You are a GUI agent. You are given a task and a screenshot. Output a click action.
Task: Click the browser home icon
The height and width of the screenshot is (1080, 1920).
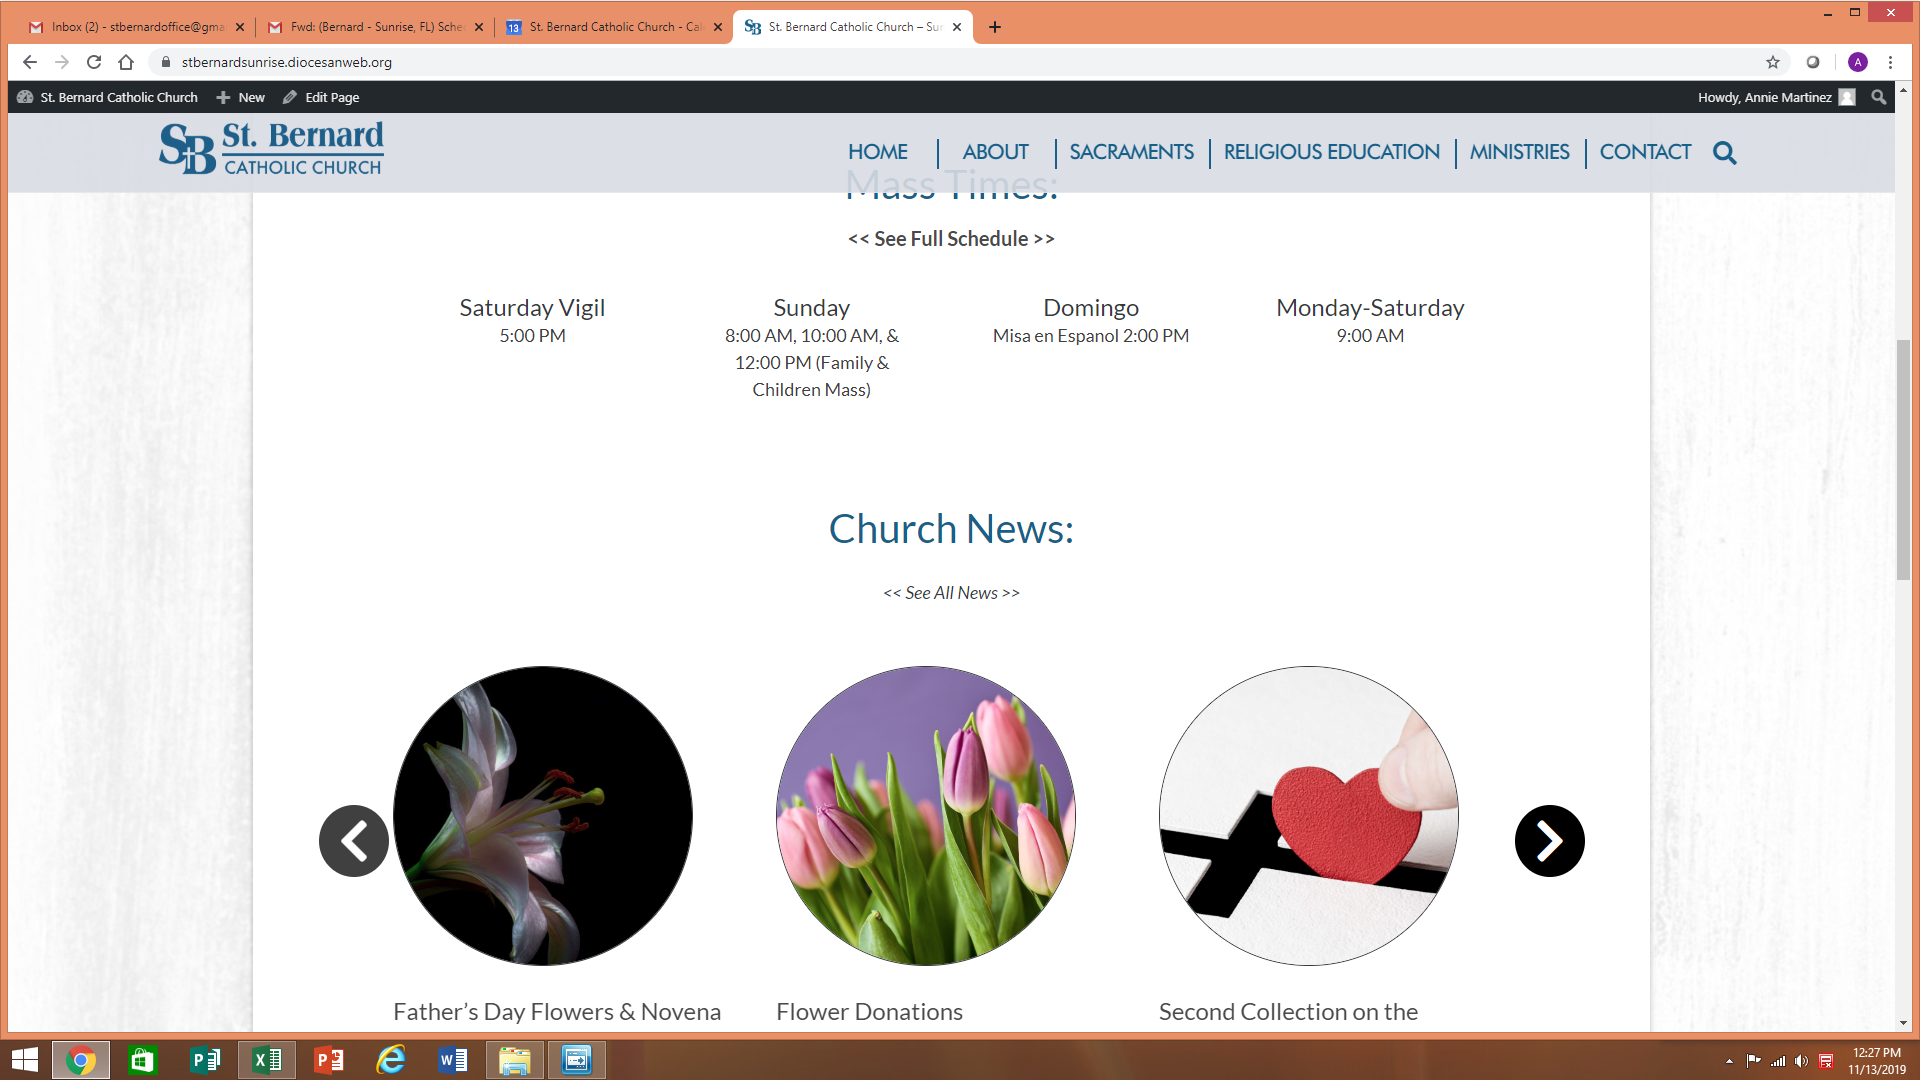(x=126, y=62)
